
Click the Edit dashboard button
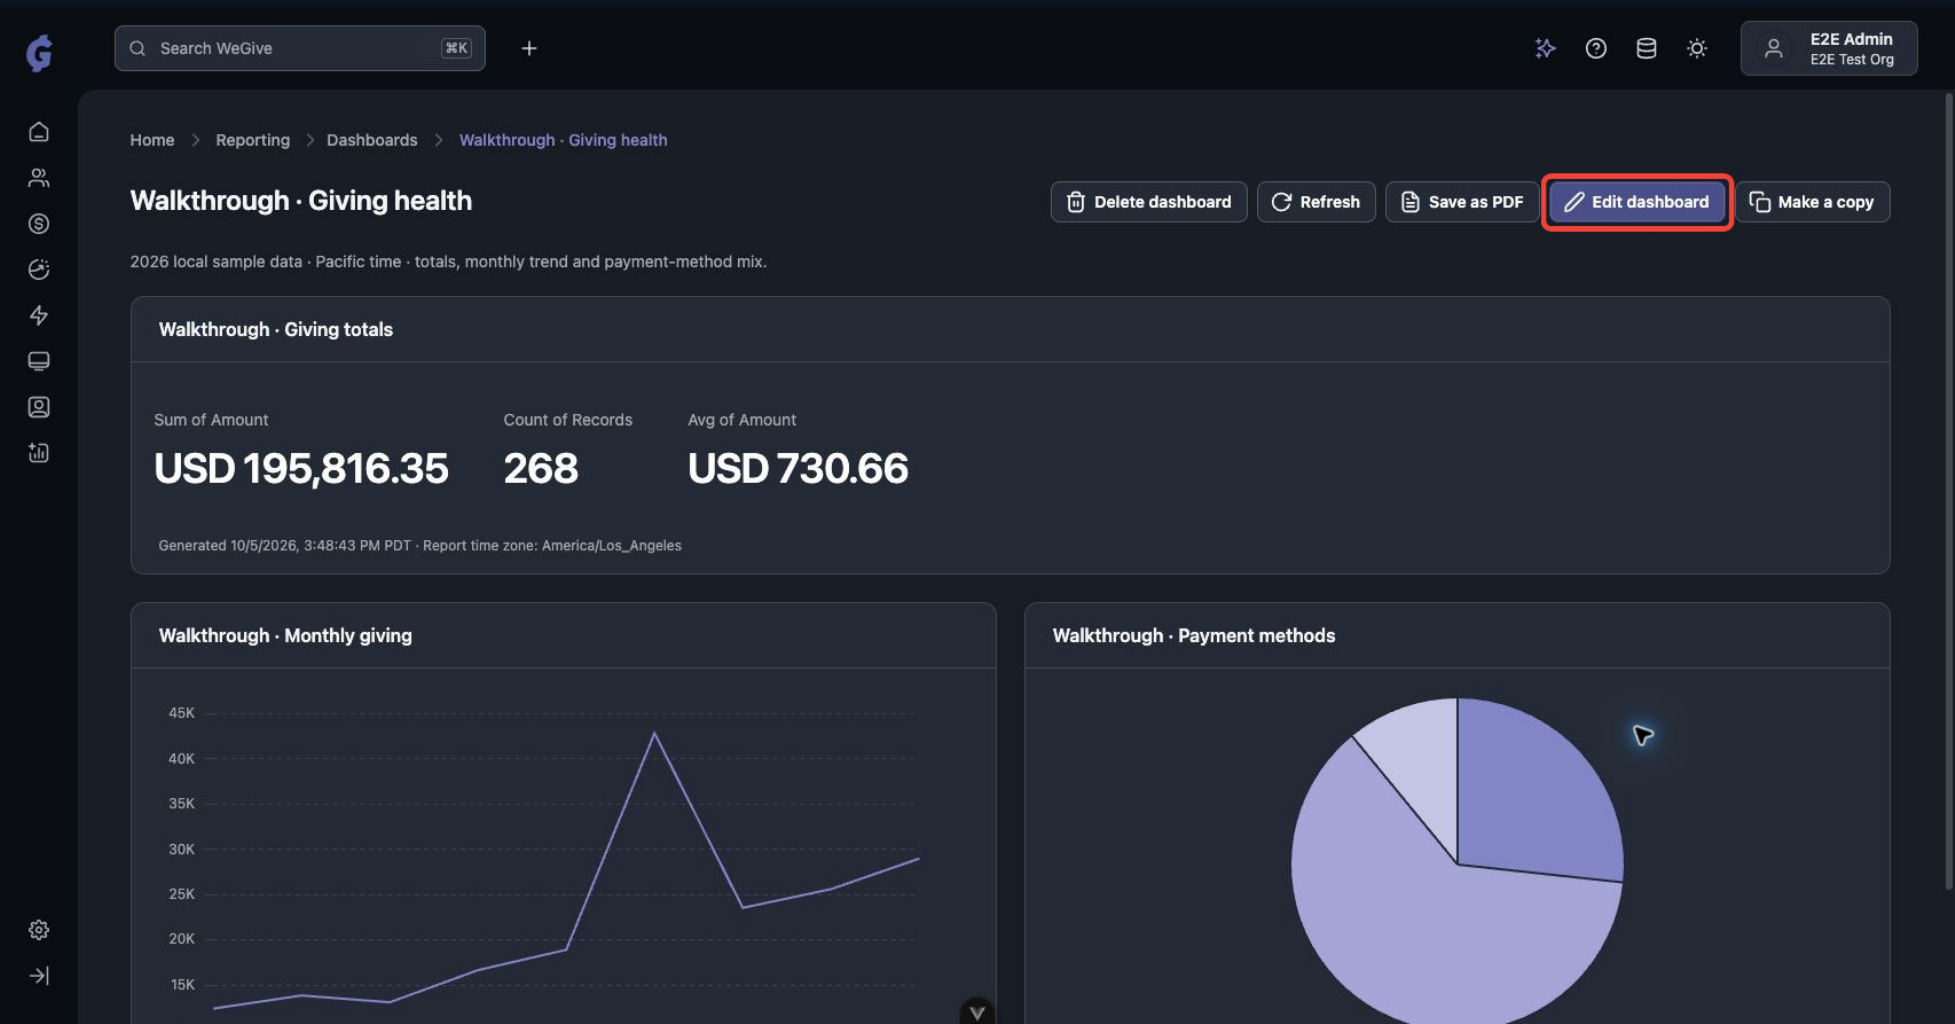[1637, 202]
